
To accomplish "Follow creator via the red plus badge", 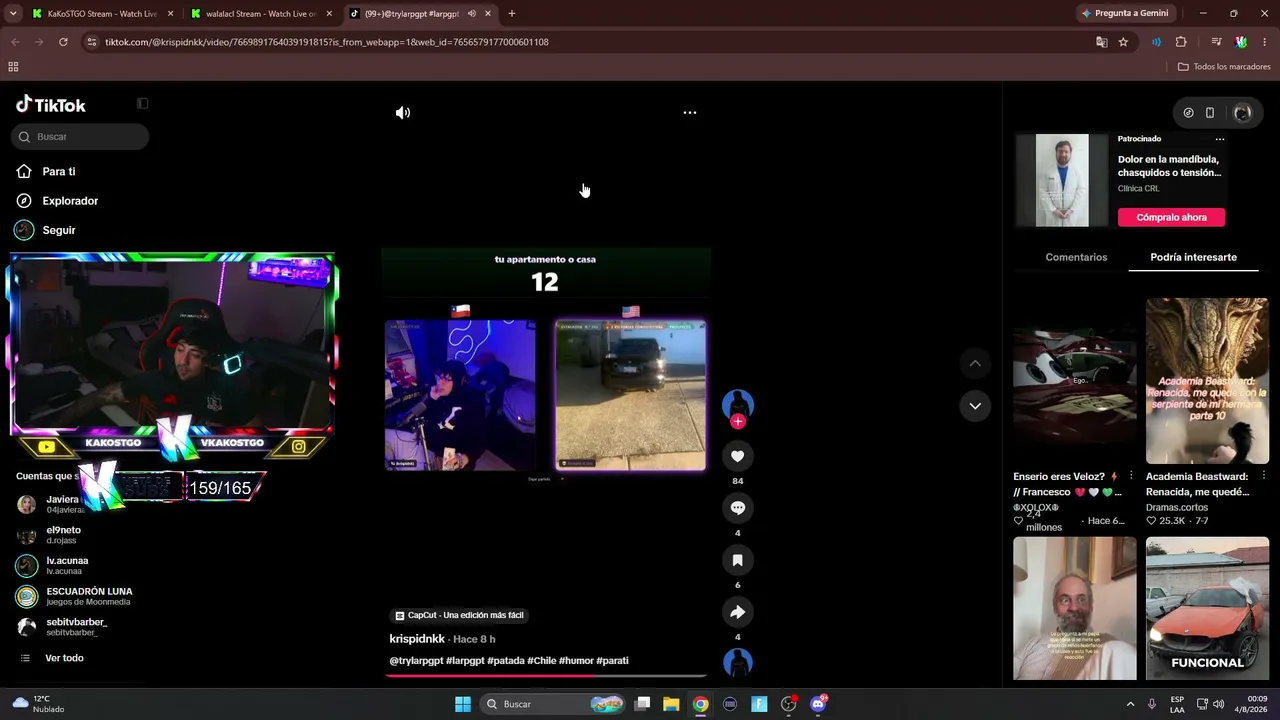I will (x=738, y=421).
